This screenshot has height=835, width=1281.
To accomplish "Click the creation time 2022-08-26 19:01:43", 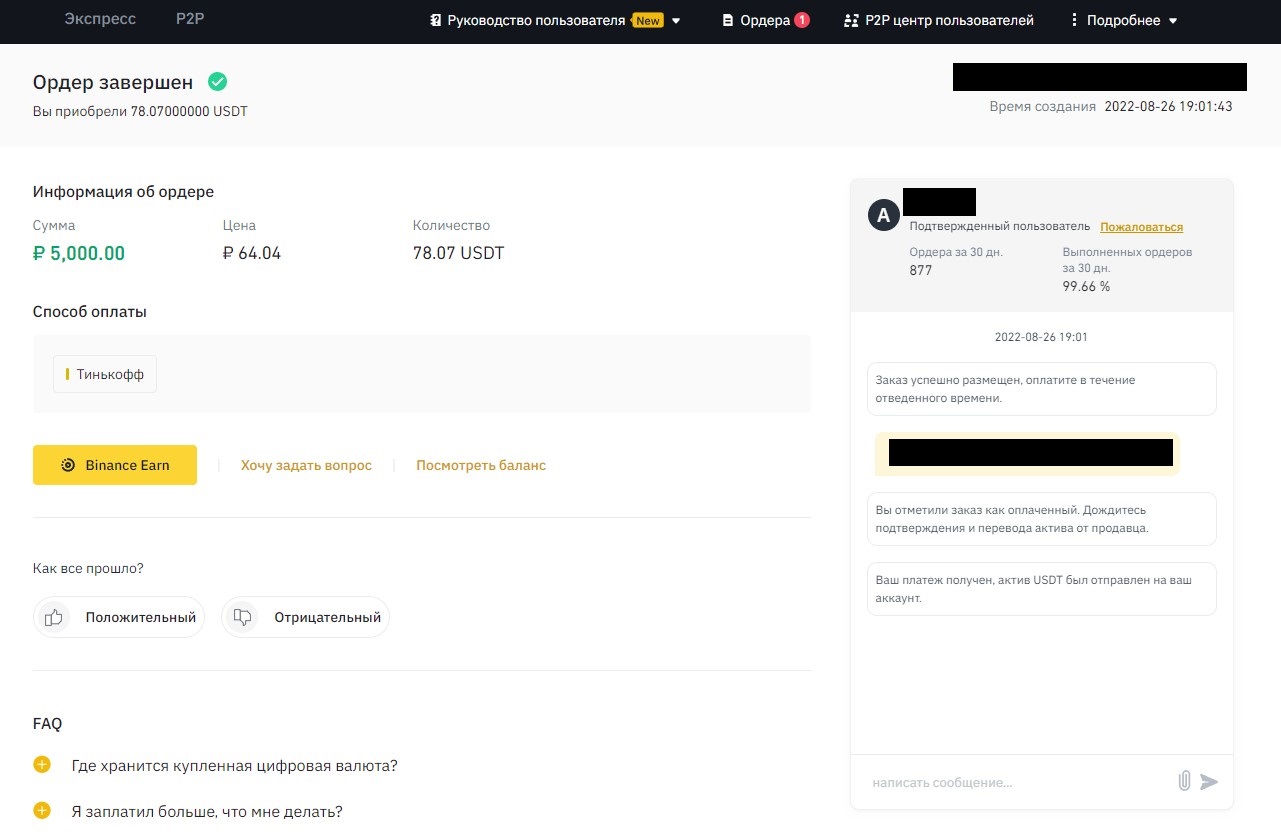I will tap(1168, 106).
